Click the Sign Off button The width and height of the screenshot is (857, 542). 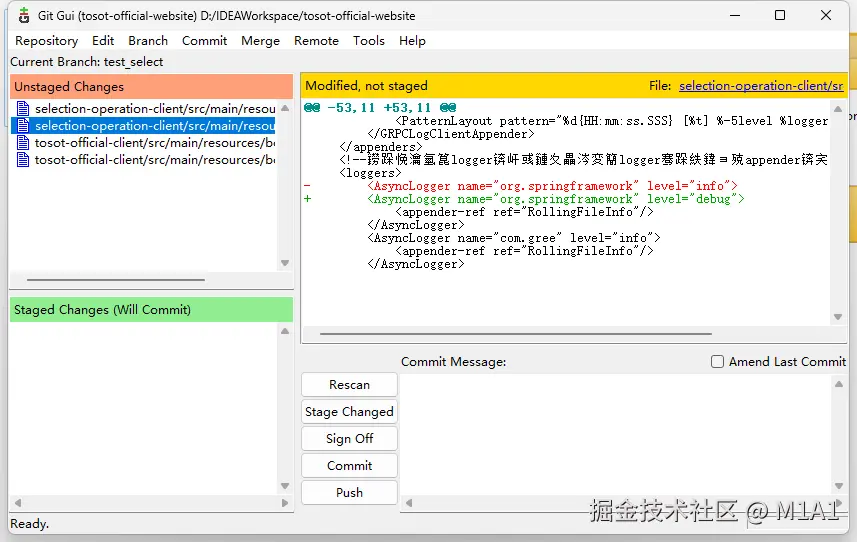tap(349, 439)
